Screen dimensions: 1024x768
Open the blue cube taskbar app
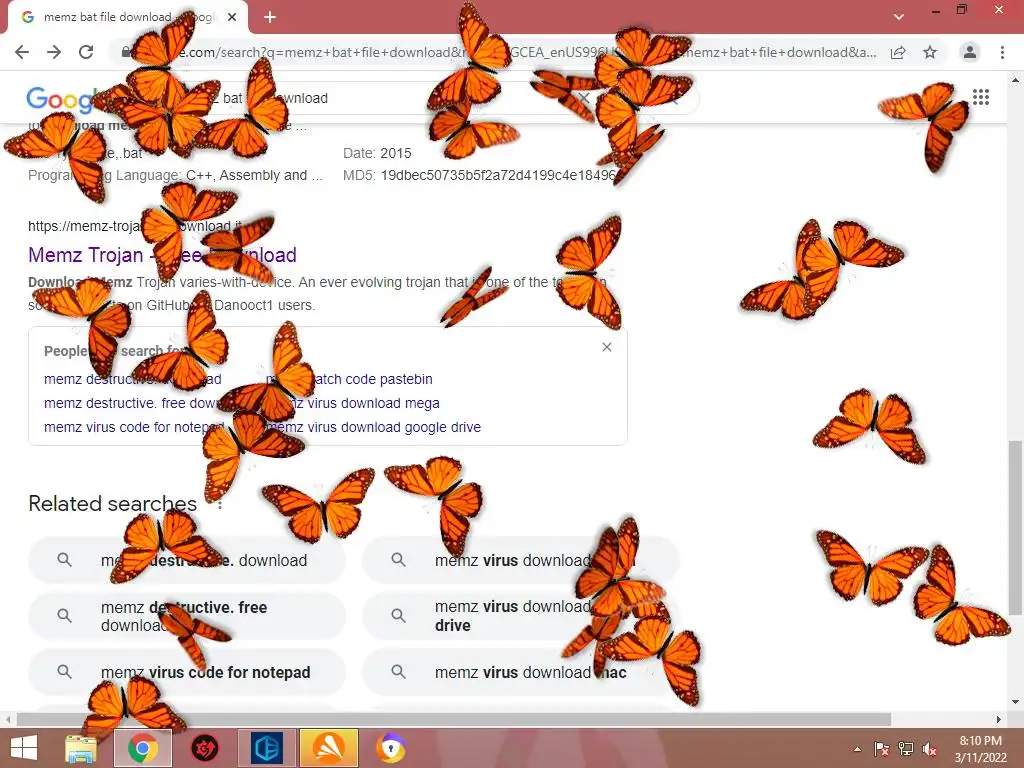point(266,748)
